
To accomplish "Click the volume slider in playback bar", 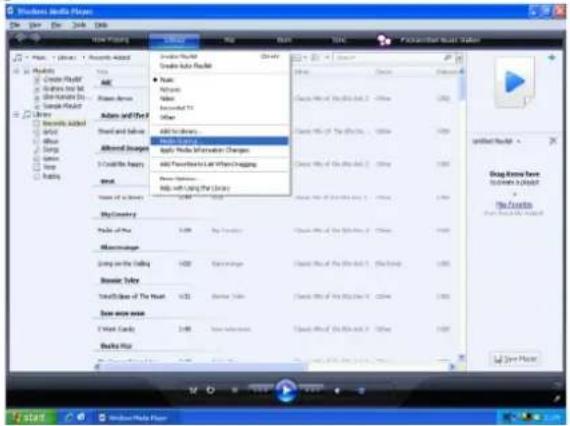I will point(361,391).
